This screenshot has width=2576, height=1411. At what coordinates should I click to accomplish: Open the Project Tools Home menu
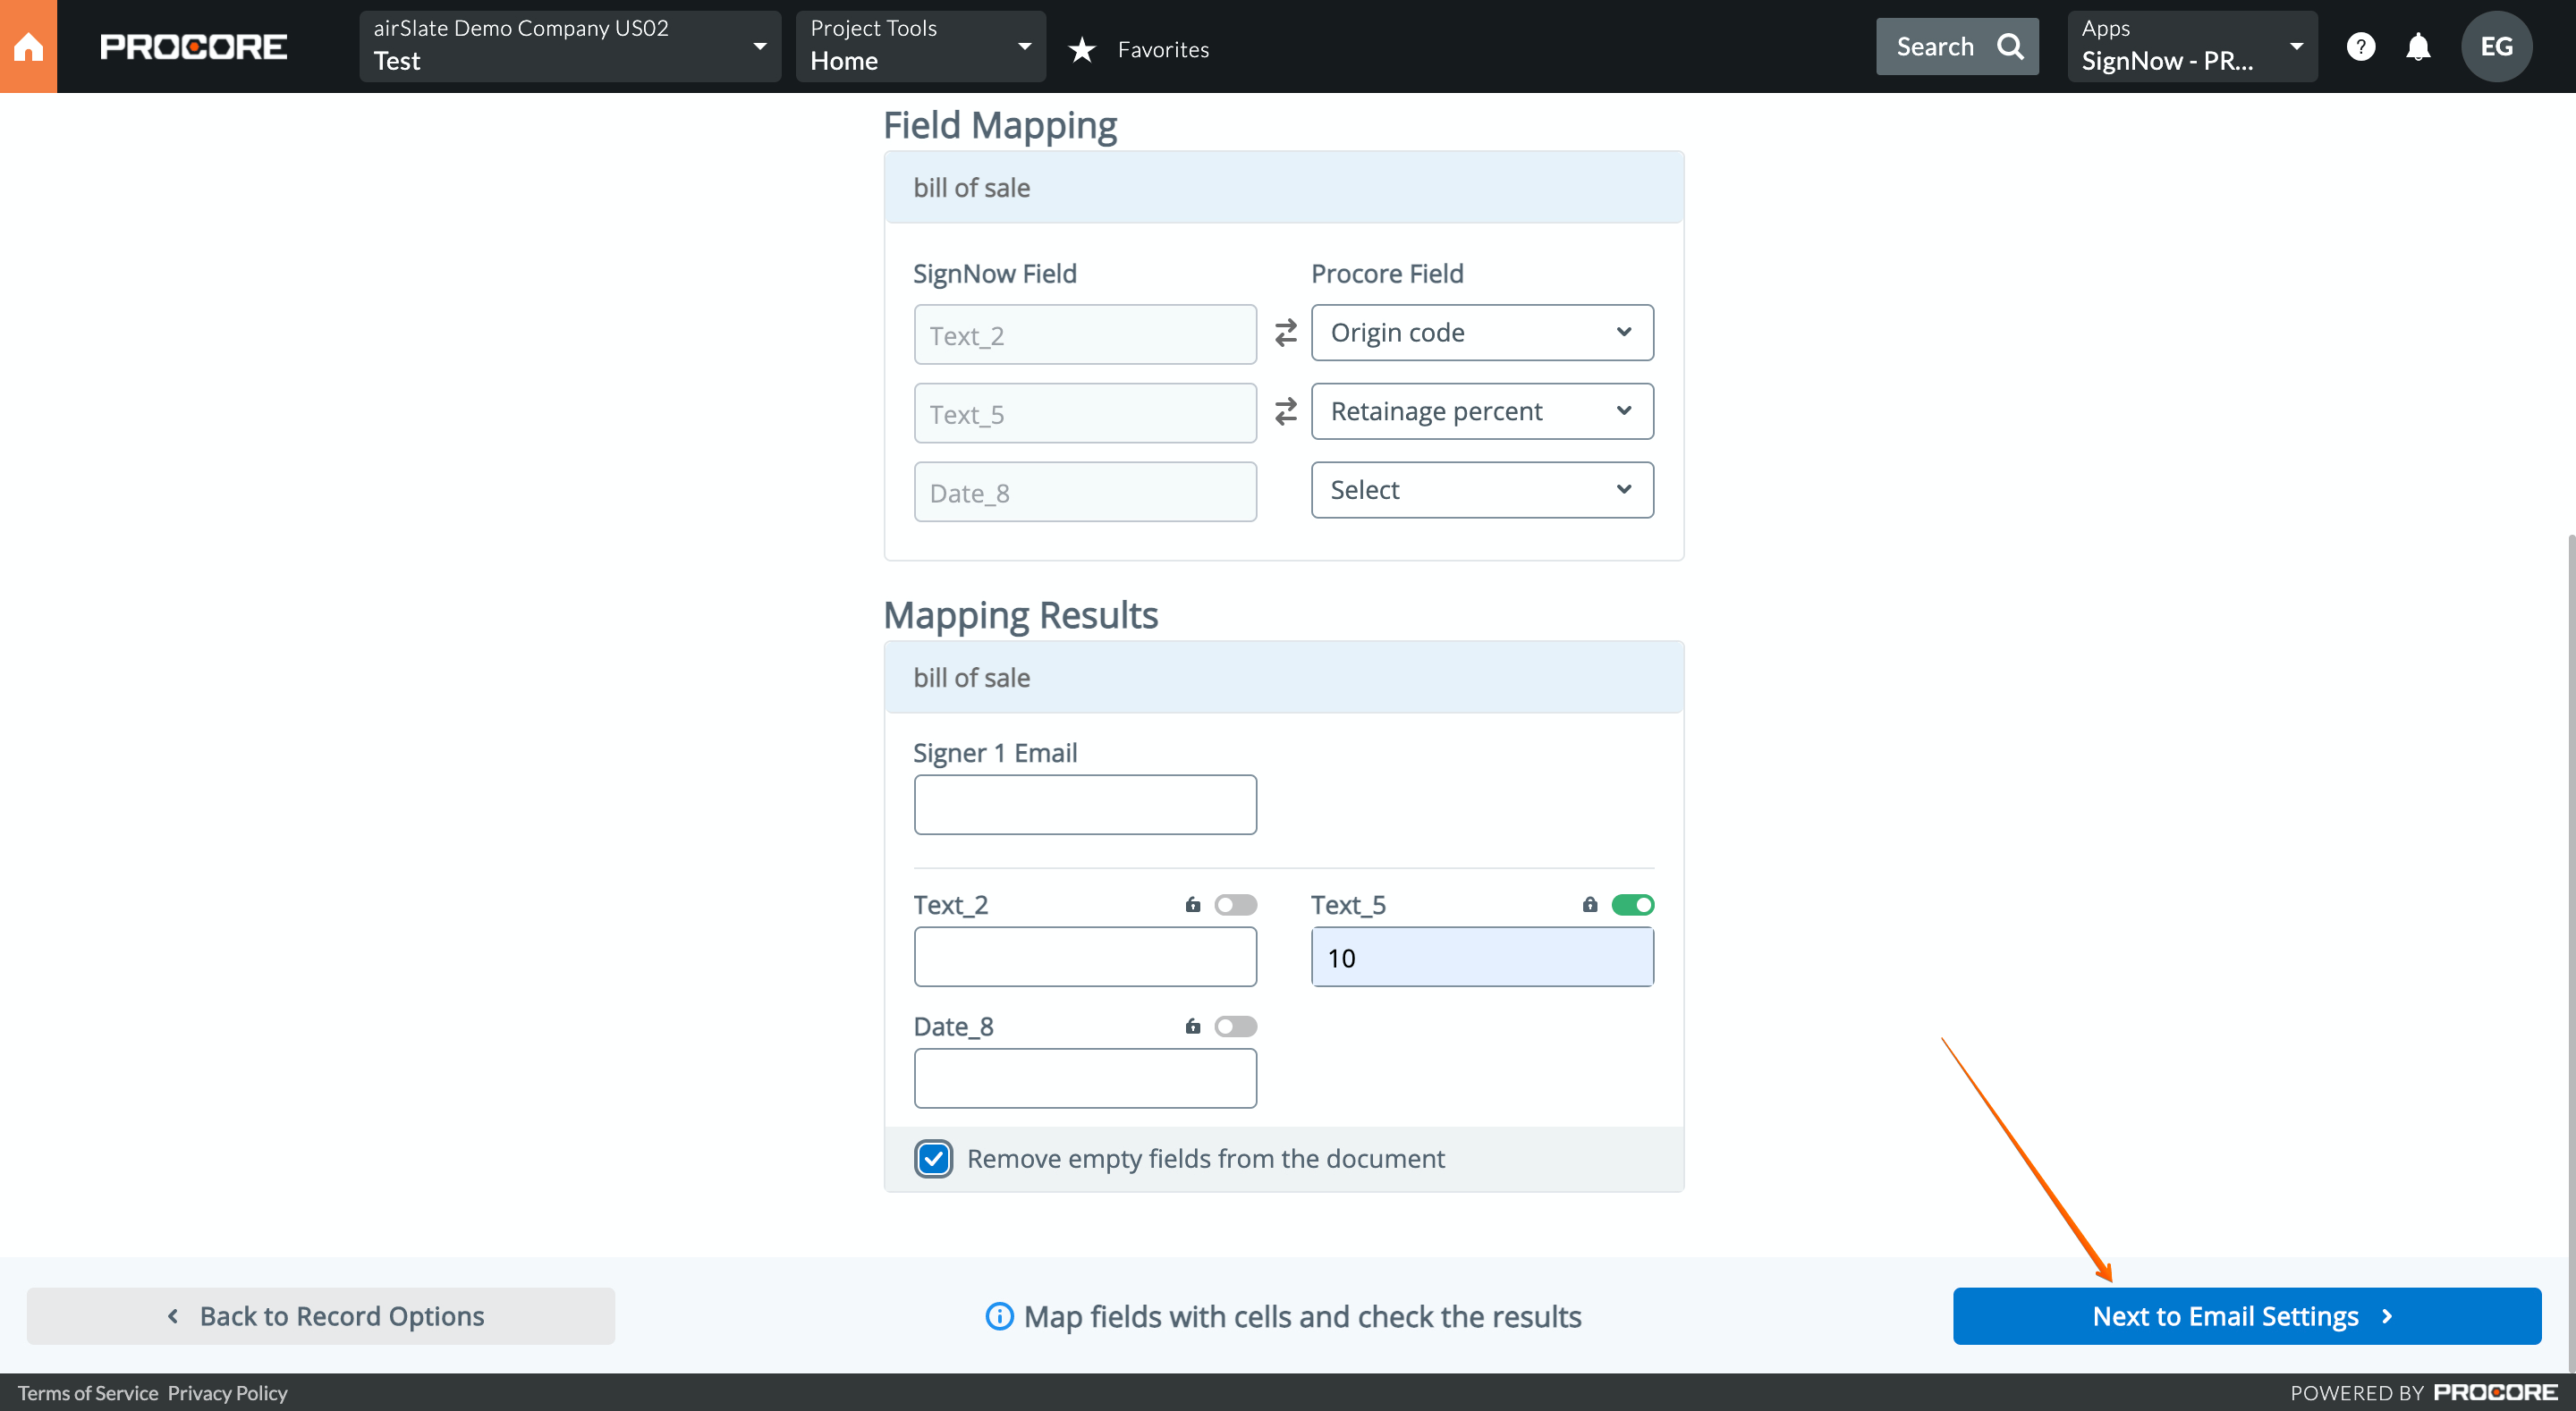(x=920, y=47)
